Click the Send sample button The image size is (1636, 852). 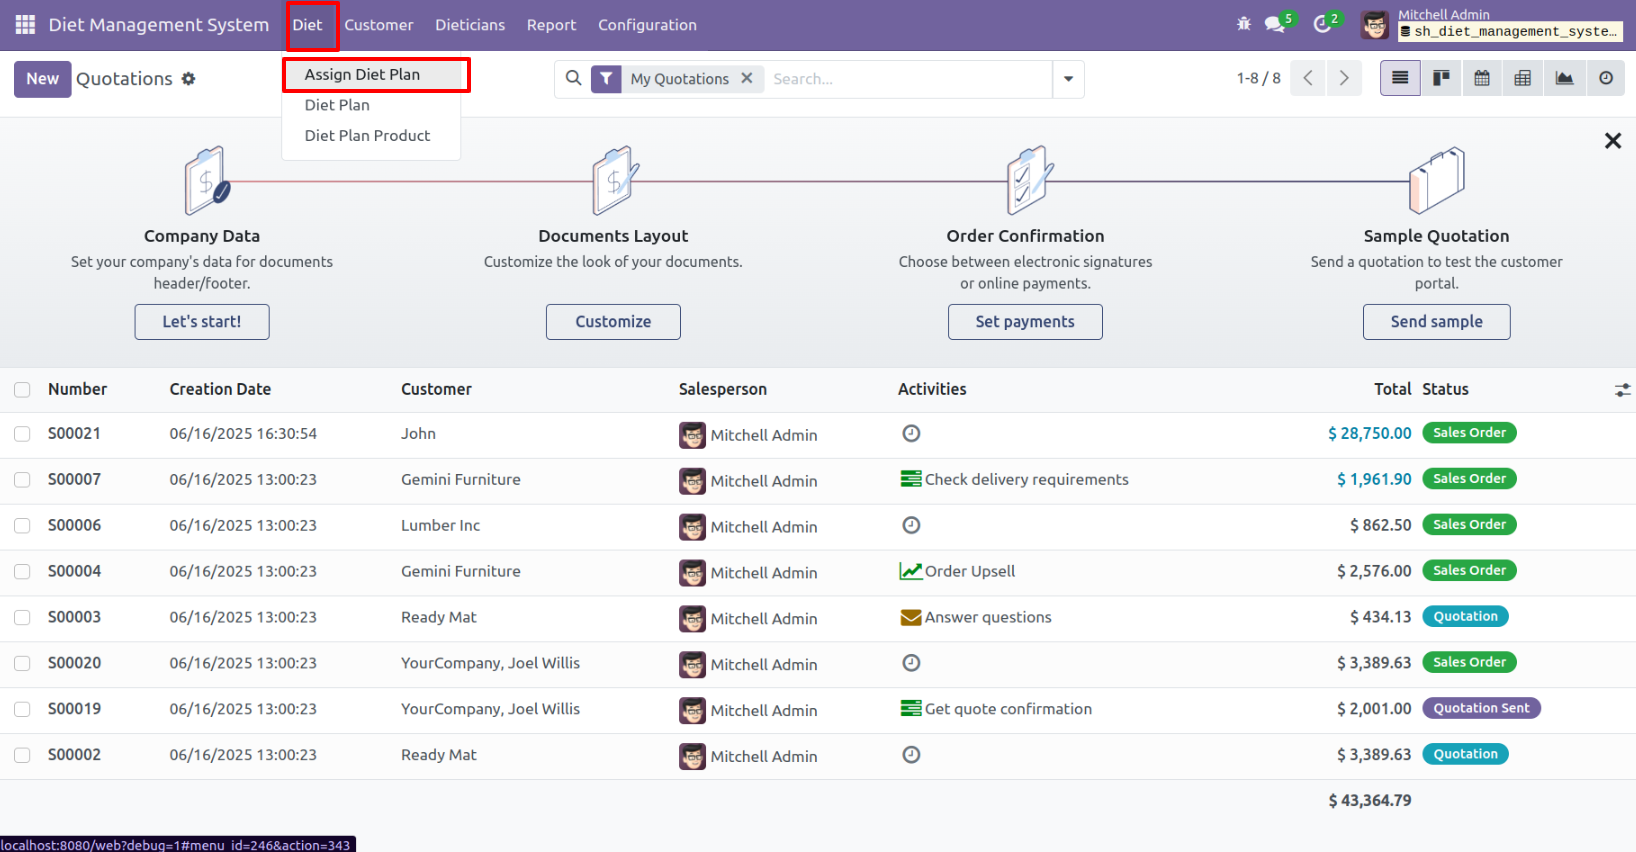[1437, 322]
